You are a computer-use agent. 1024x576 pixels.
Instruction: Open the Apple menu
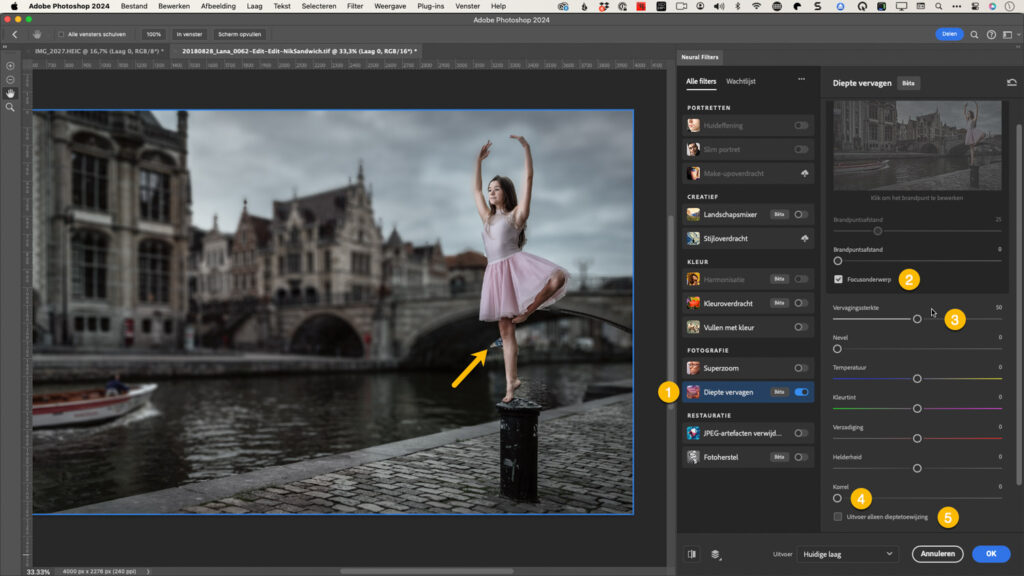(14, 6)
